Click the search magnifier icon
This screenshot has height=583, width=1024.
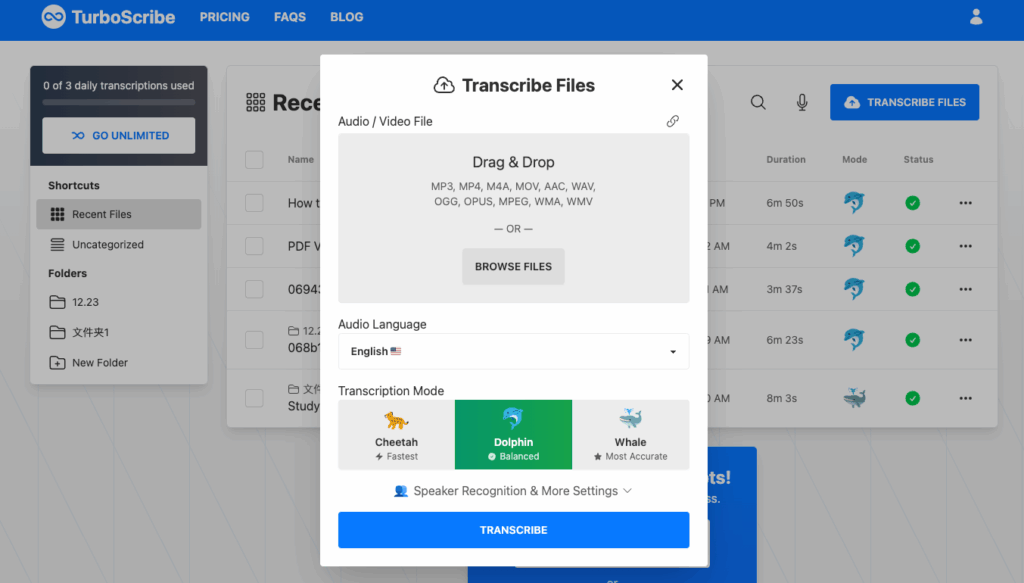758,102
